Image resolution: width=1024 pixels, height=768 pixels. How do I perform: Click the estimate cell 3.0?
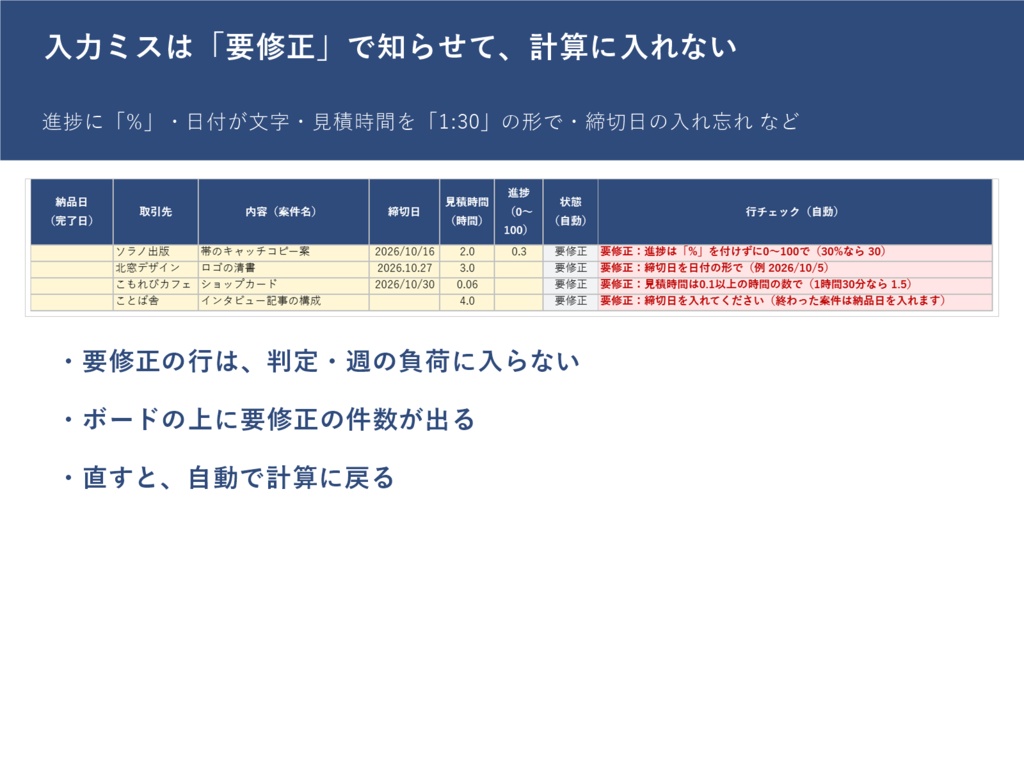point(467,268)
